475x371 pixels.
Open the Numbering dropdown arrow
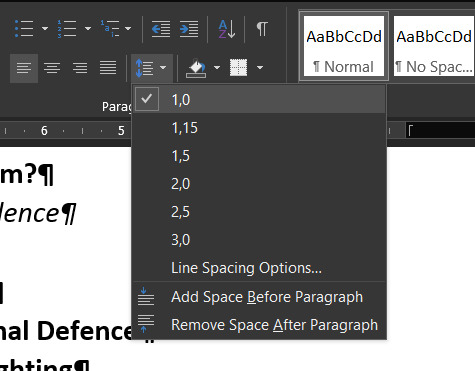pyautogui.click(x=88, y=29)
